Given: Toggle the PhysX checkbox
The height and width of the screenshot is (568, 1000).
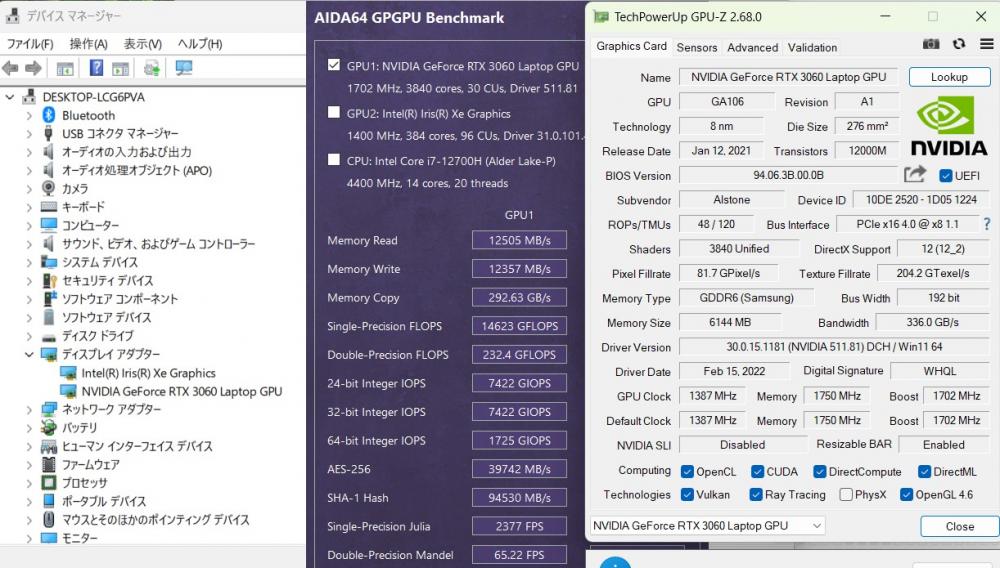Looking at the screenshot, I should tap(846, 495).
